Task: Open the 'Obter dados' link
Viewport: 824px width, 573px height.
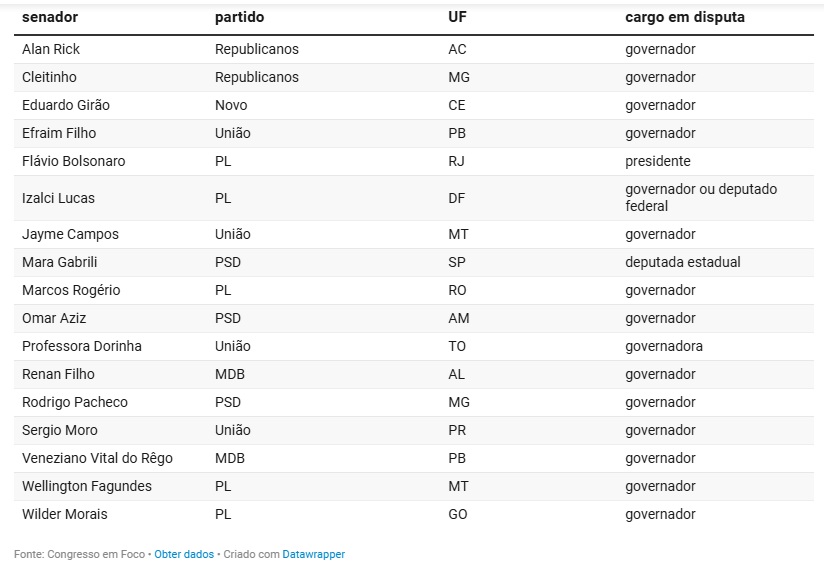Action: pyautogui.click(x=184, y=554)
